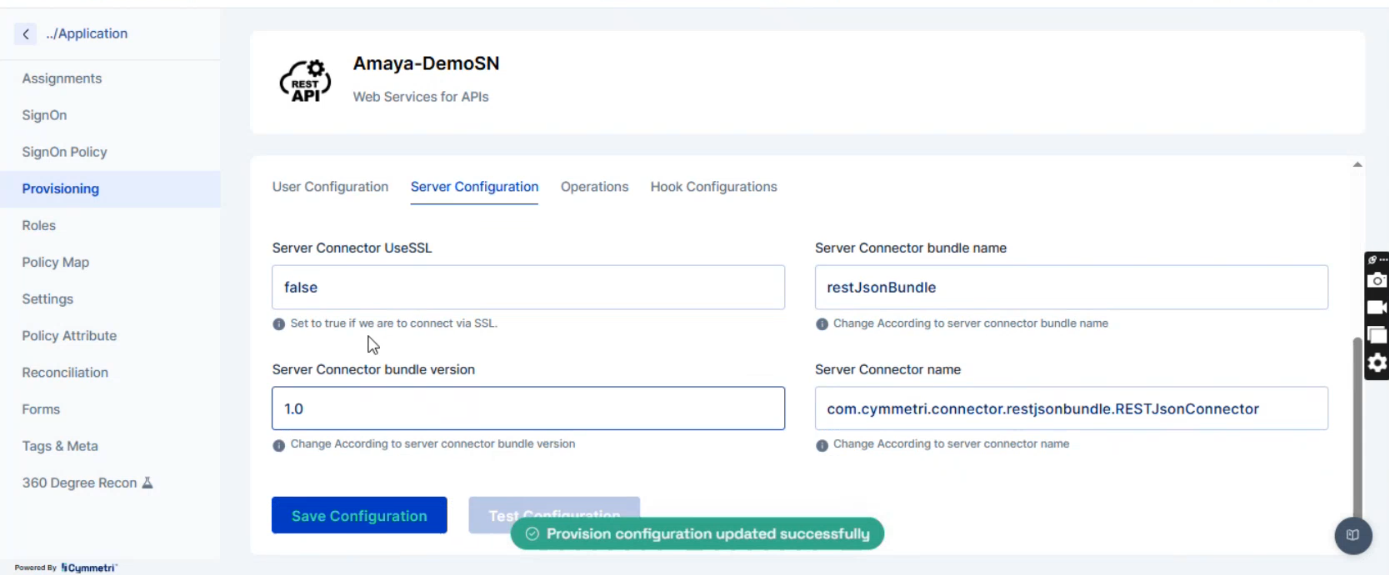Click the video record icon in the side toolbar
The height and width of the screenshot is (575, 1389).
pos(1377,308)
